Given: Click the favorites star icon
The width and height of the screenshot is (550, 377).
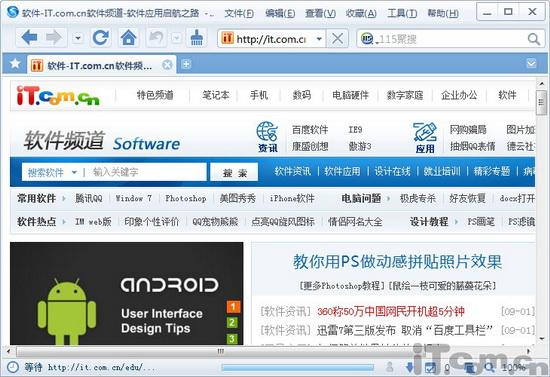Looking at the screenshot, I should coord(15,64).
